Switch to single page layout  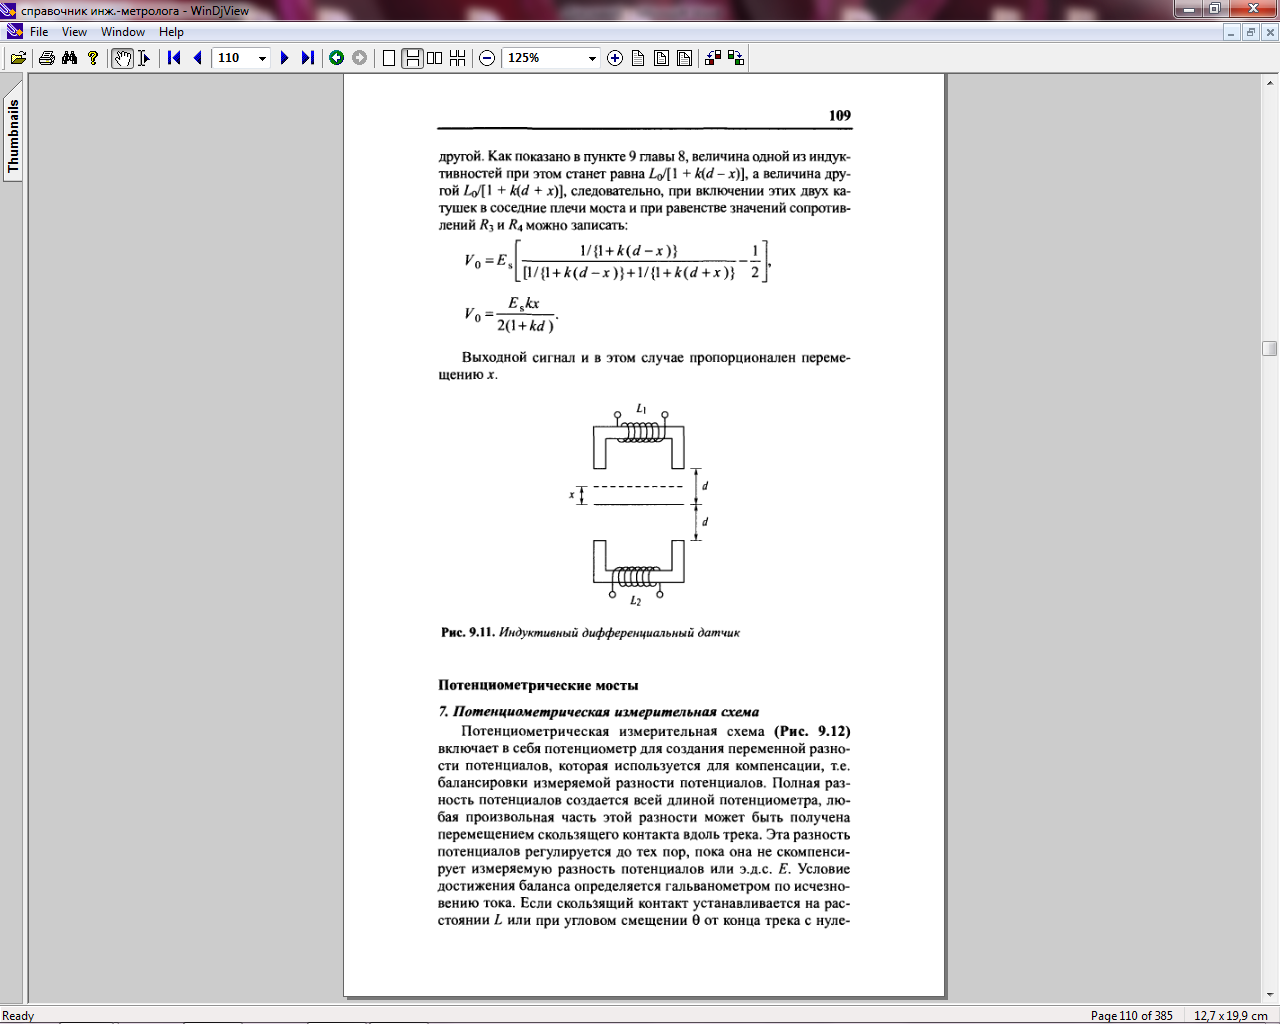[x=389, y=58]
